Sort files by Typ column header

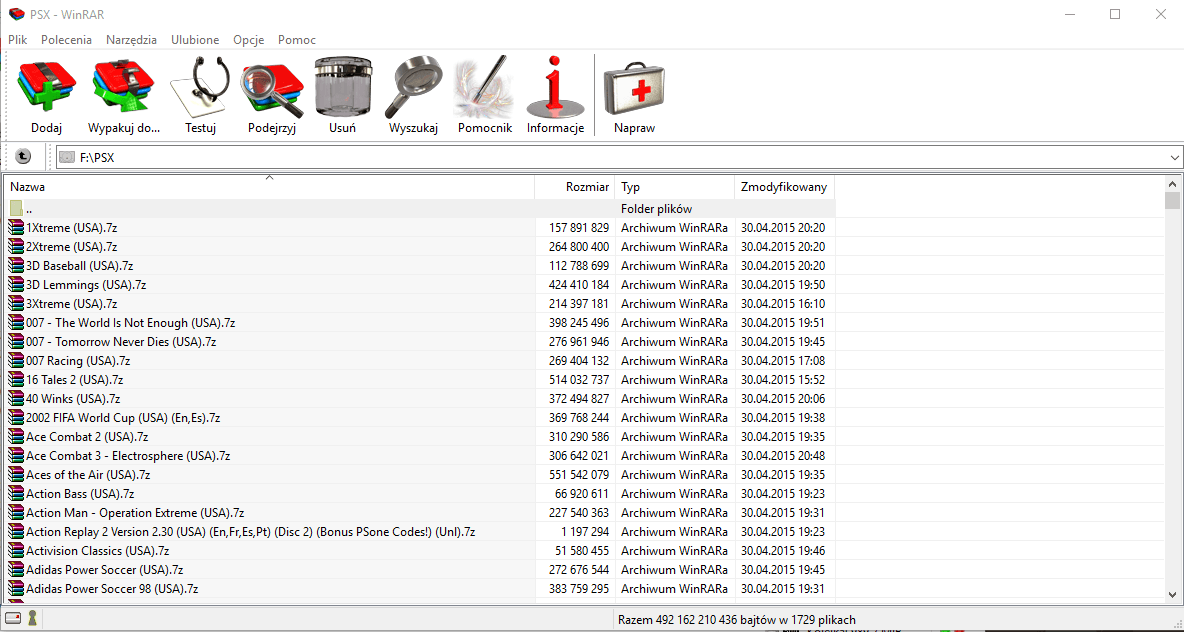(x=675, y=187)
